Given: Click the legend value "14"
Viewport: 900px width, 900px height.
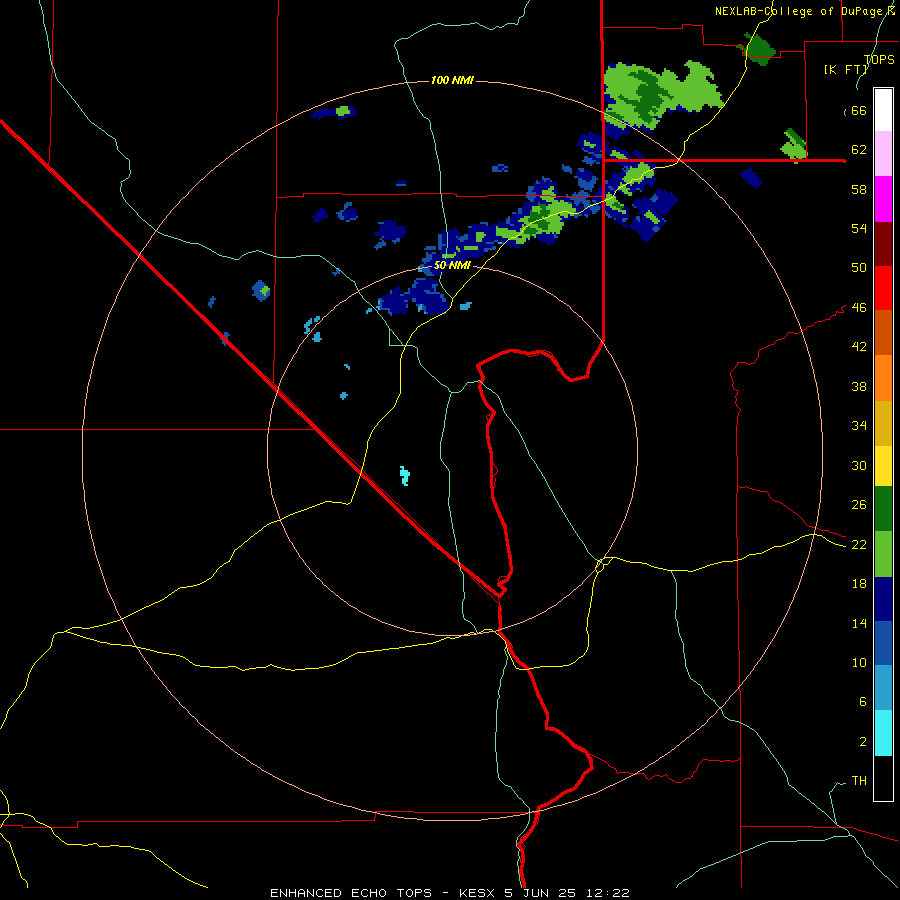Looking at the screenshot, I should pos(859,623).
